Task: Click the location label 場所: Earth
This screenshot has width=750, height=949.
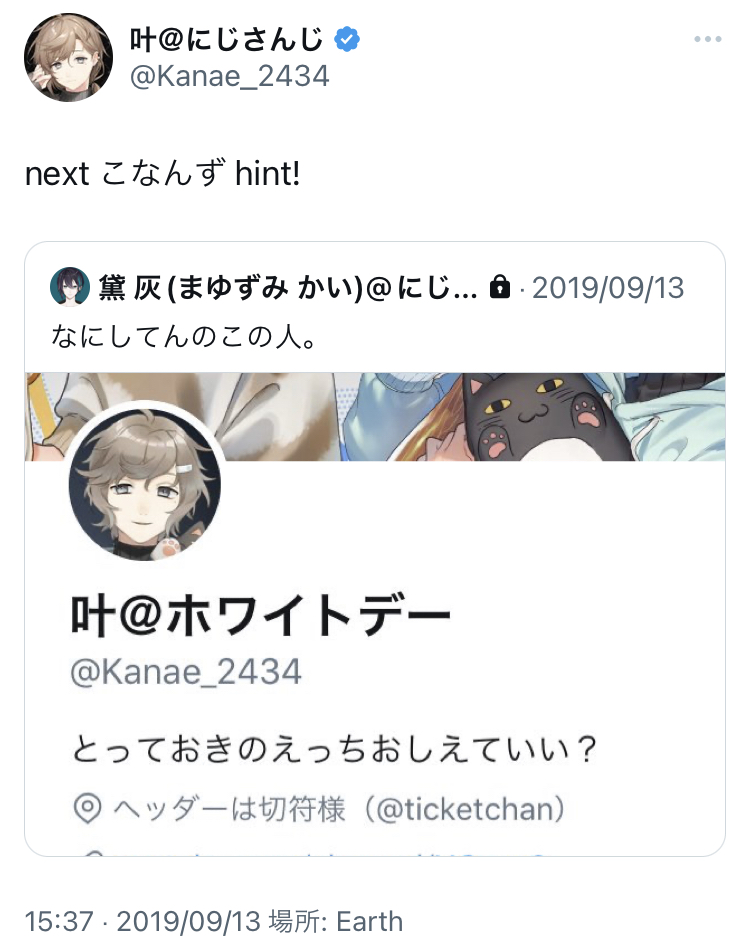Action: click(x=336, y=922)
